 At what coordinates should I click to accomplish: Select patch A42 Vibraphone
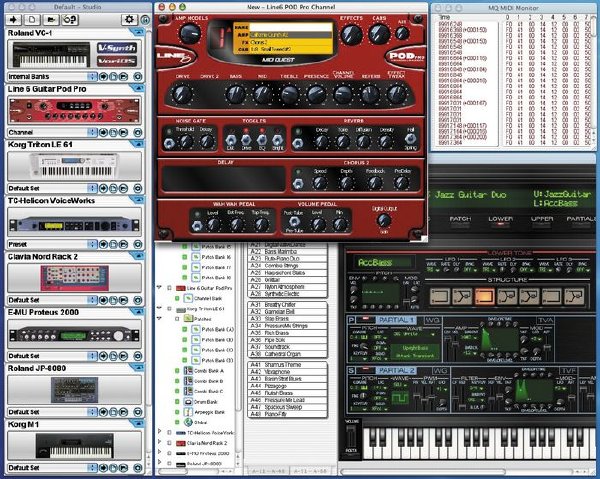[x=288, y=371]
